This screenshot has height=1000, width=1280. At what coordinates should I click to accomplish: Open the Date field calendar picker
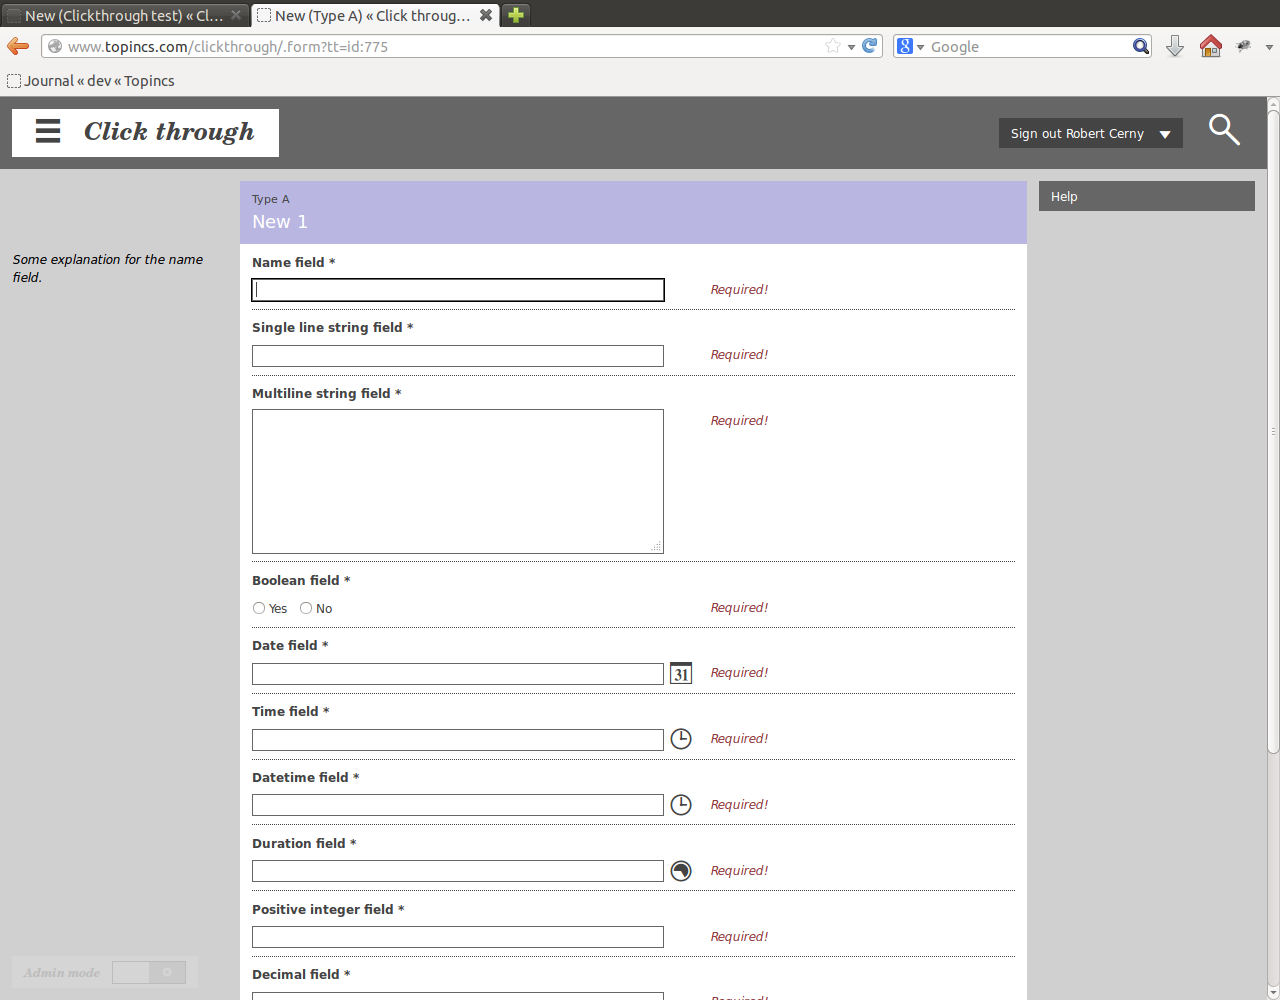(681, 674)
